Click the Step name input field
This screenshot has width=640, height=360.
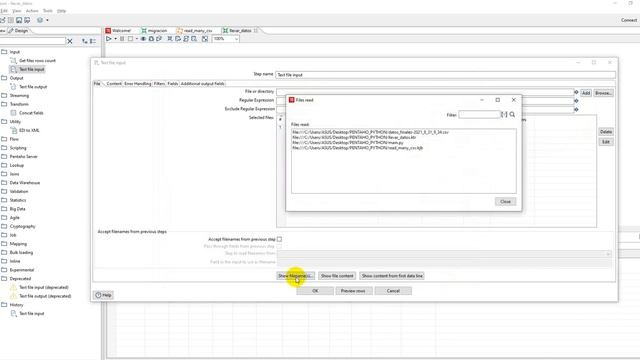(x=445, y=75)
